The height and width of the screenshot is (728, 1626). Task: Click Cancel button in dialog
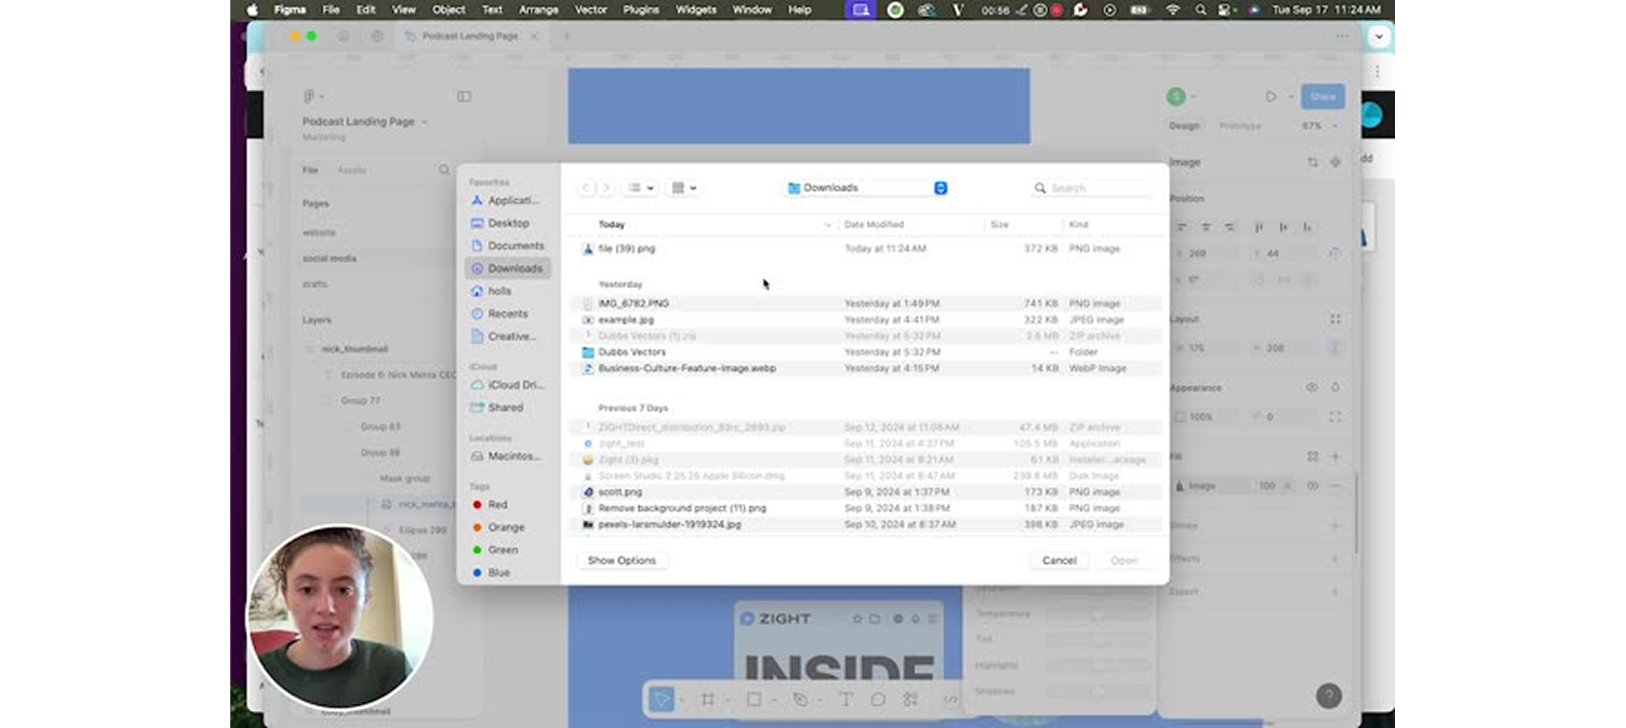pyautogui.click(x=1059, y=561)
